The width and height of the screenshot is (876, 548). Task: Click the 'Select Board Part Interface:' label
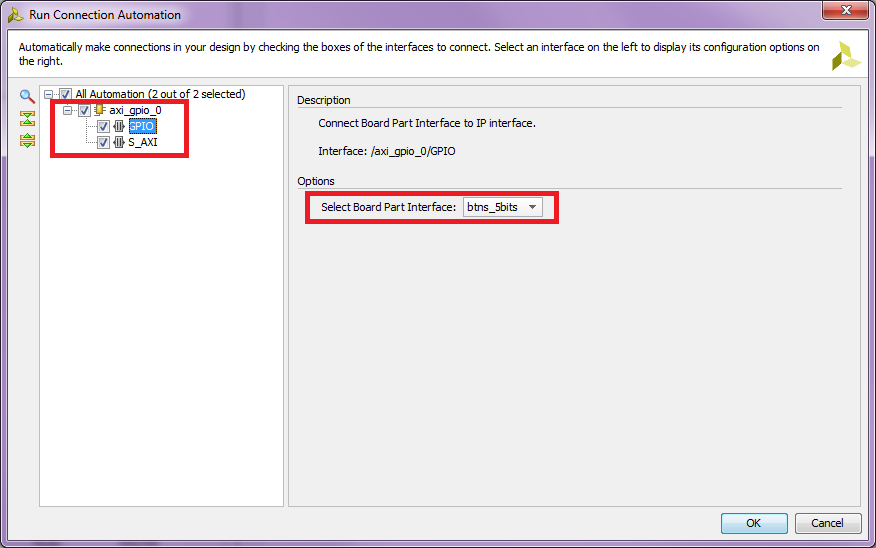point(388,207)
